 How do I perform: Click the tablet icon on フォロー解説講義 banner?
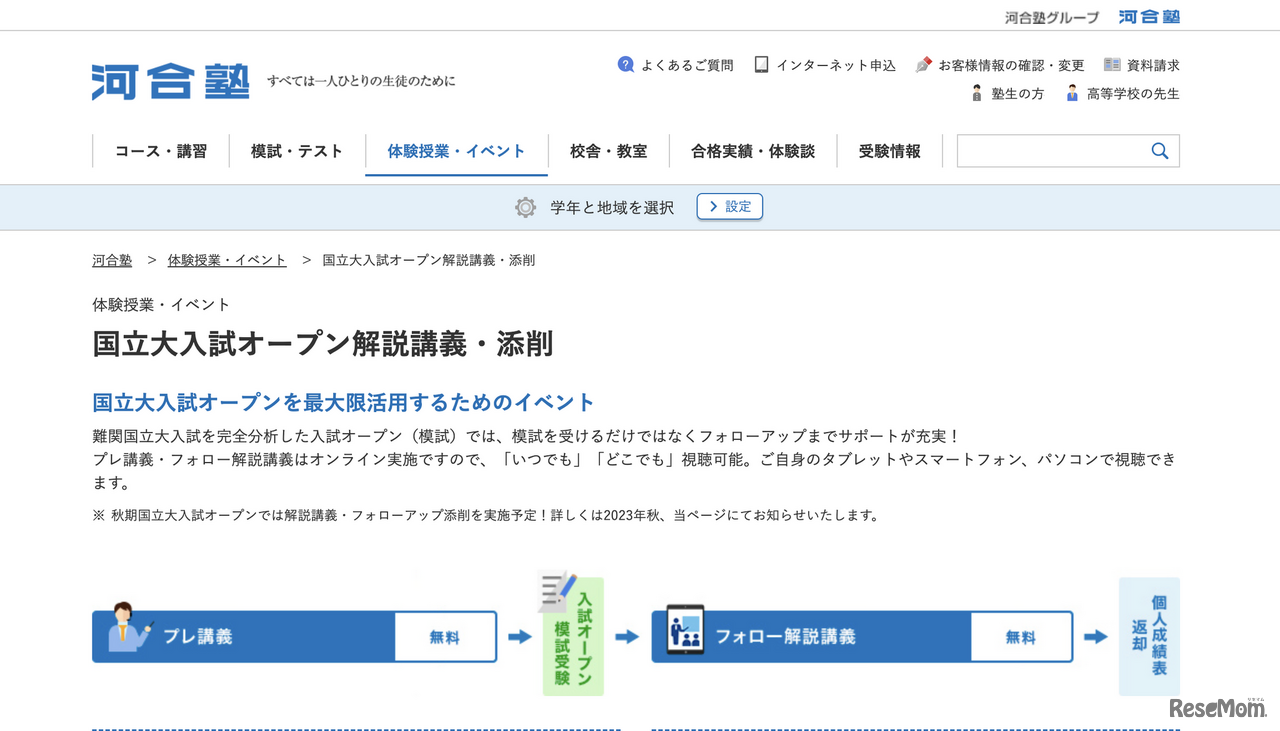pos(684,629)
